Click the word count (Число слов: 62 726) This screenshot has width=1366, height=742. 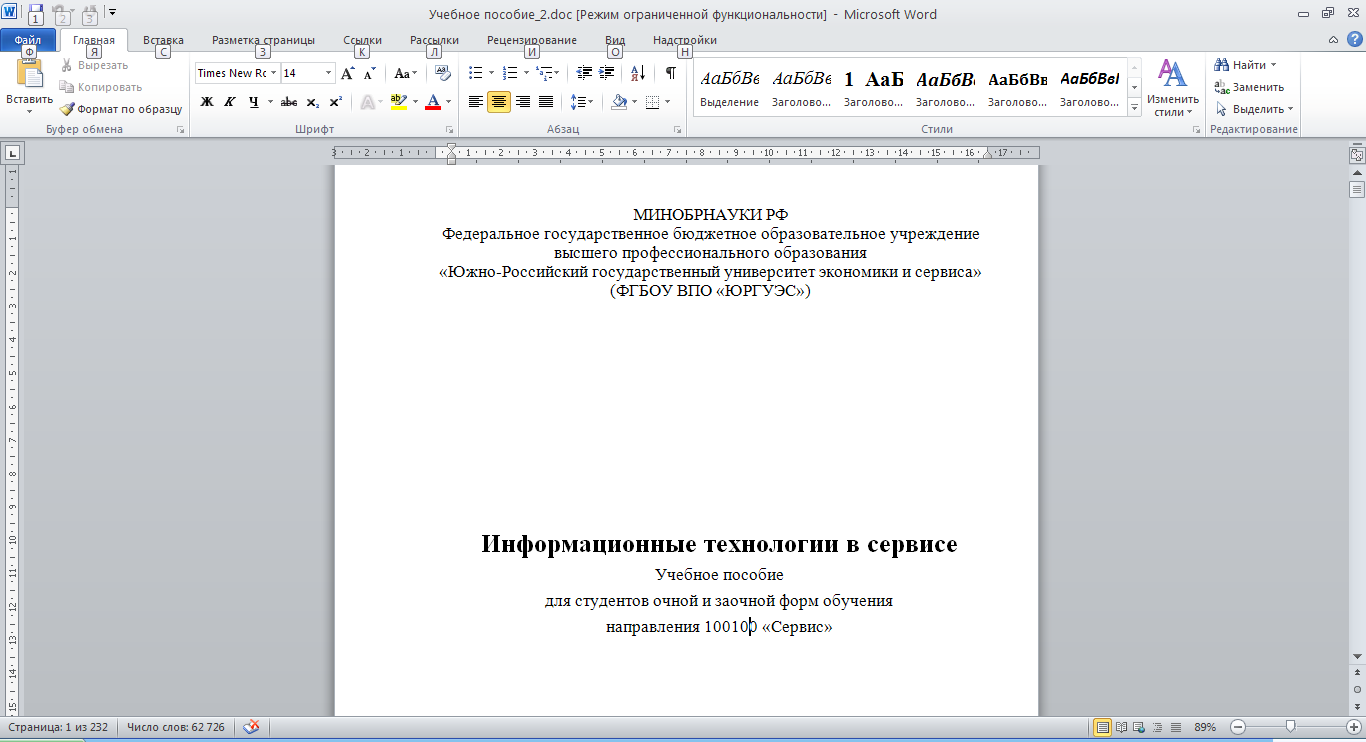[x=176, y=727]
